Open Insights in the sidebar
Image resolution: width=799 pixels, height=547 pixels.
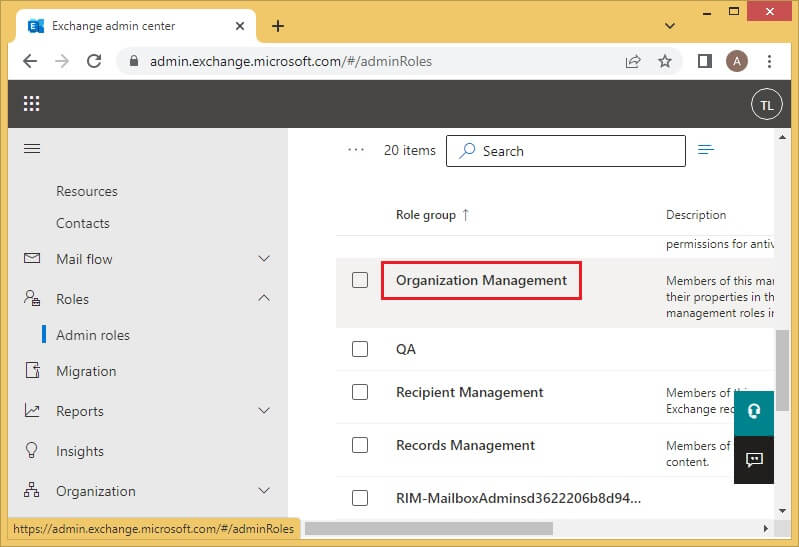[x=80, y=451]
